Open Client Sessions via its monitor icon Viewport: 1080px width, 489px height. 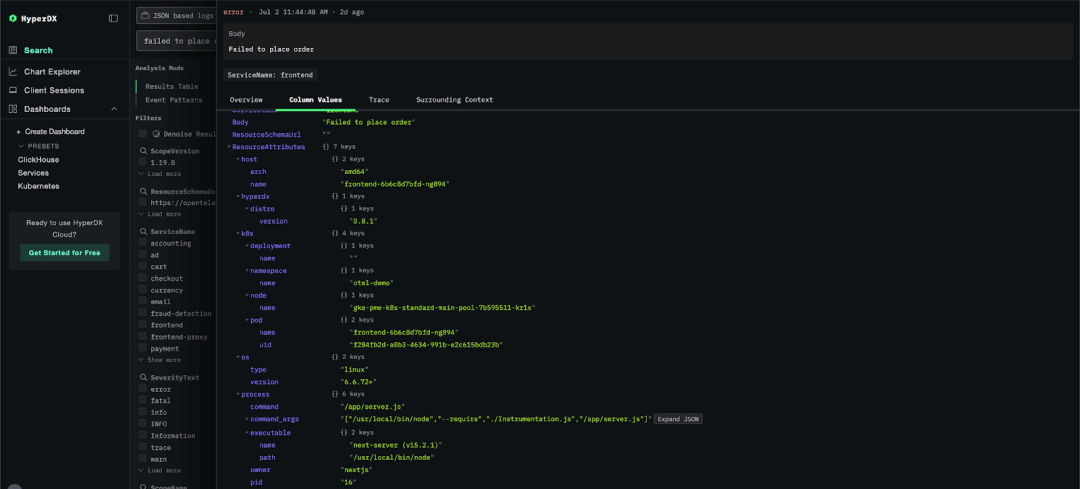(x=12, y=90)
